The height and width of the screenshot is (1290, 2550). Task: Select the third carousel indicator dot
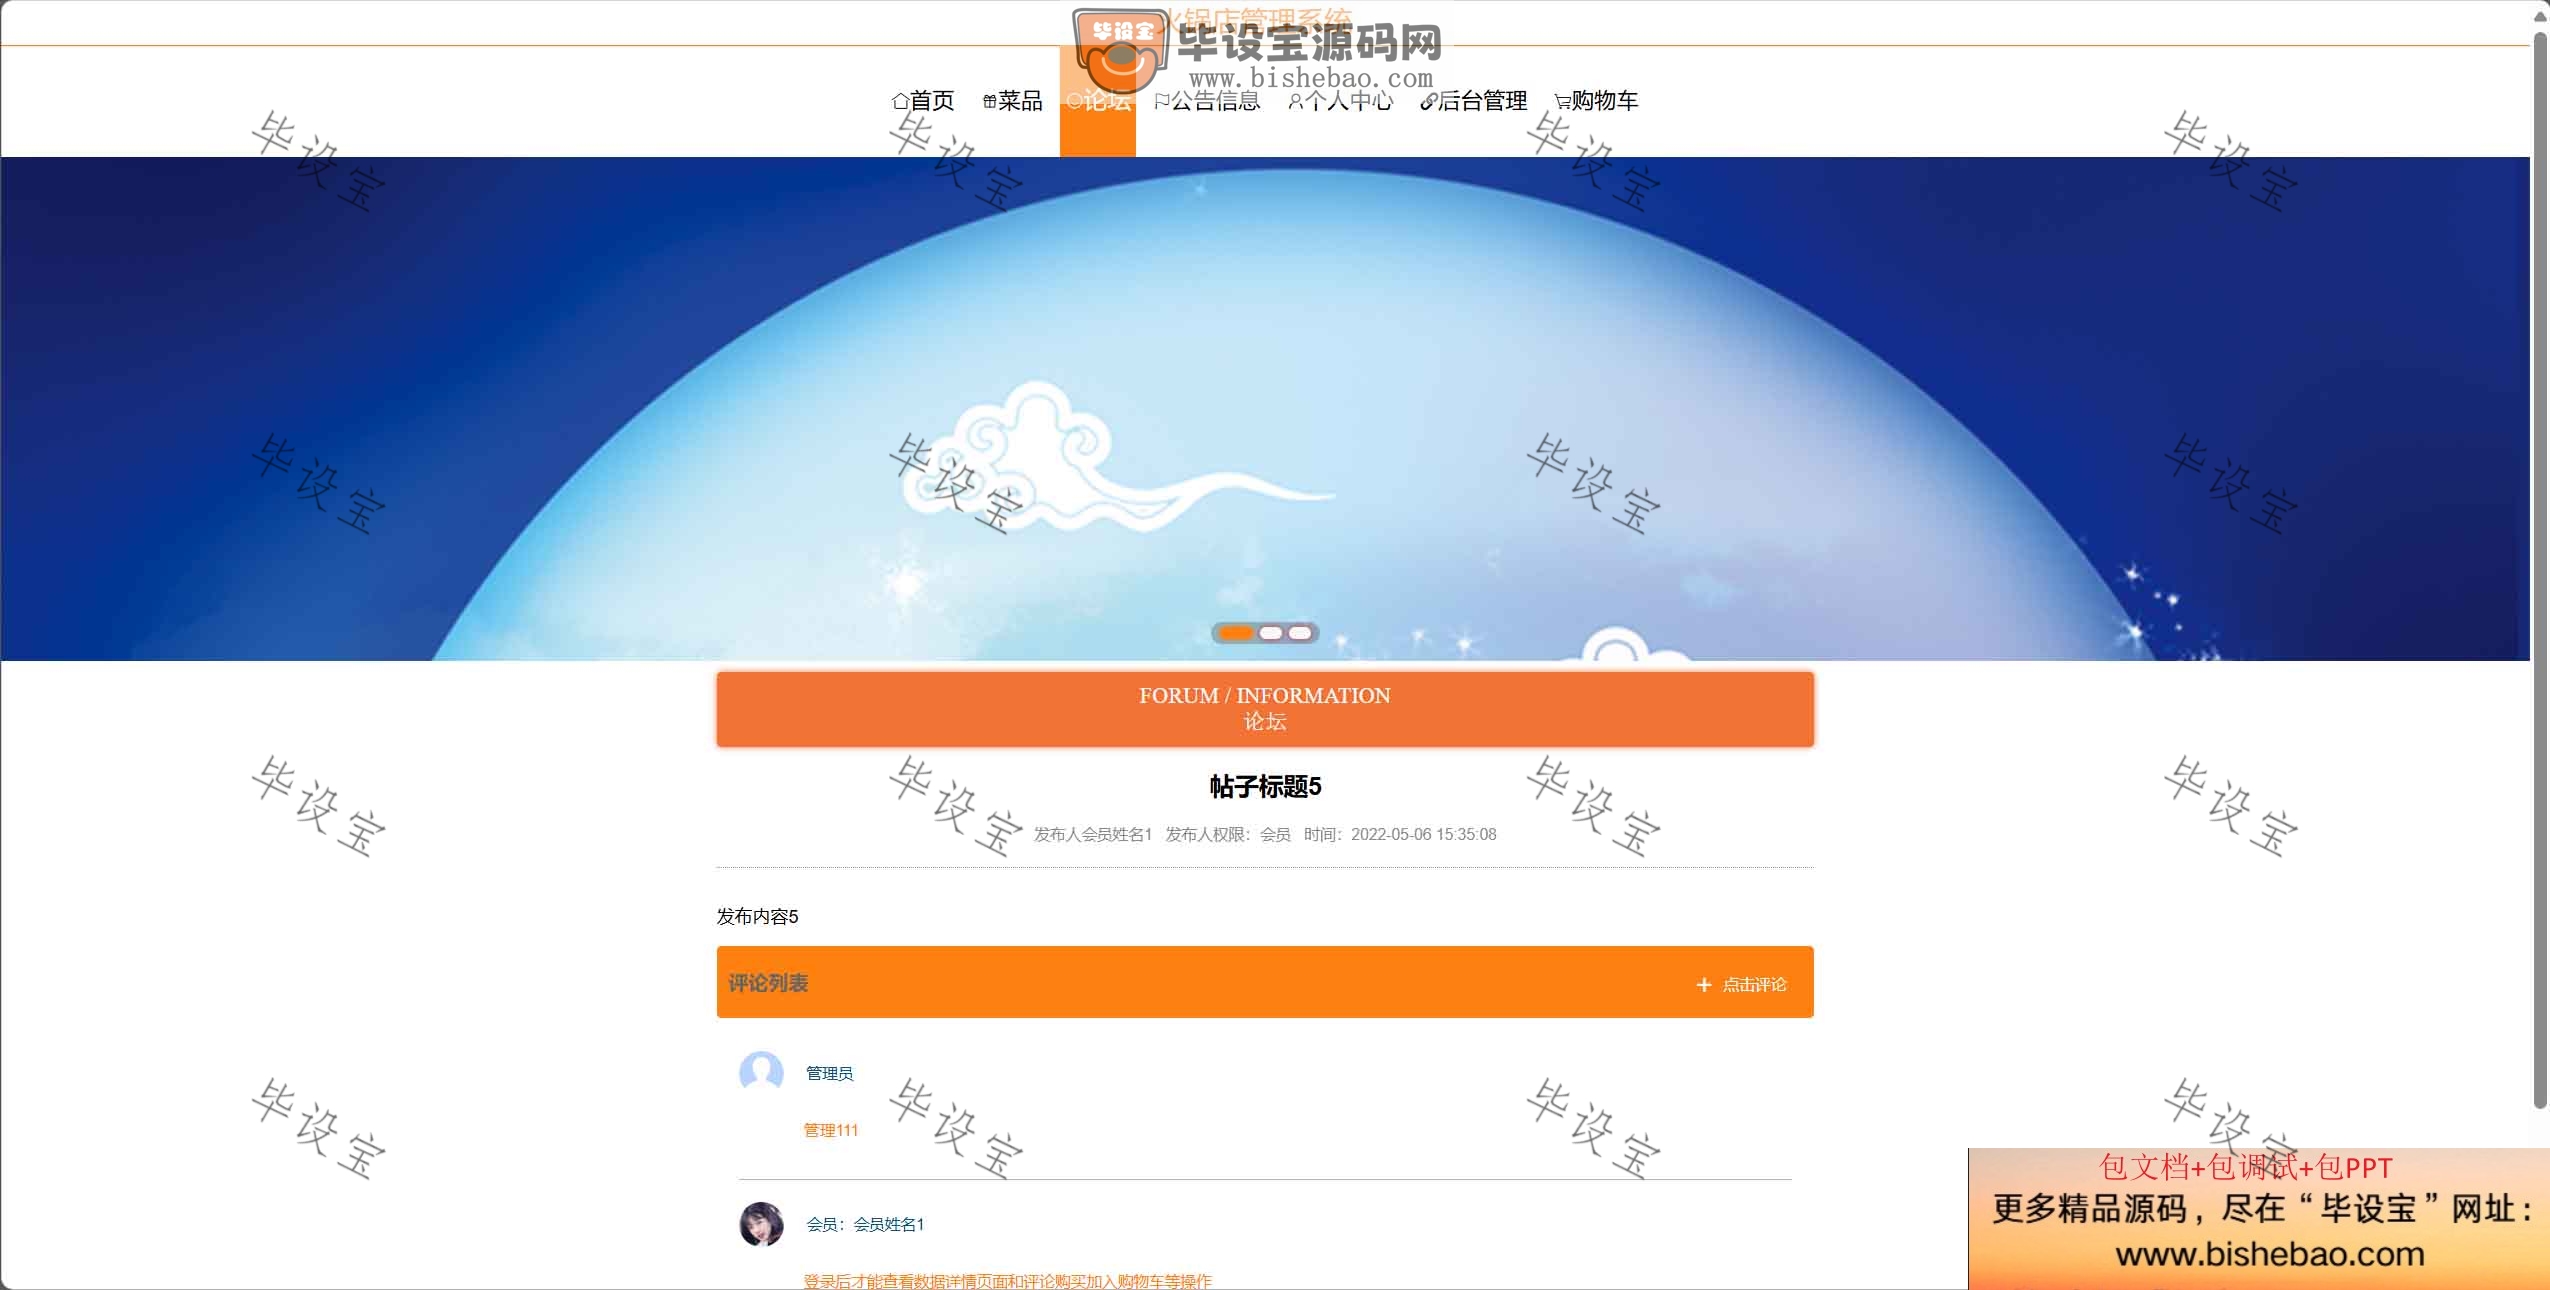point(1300,633)
